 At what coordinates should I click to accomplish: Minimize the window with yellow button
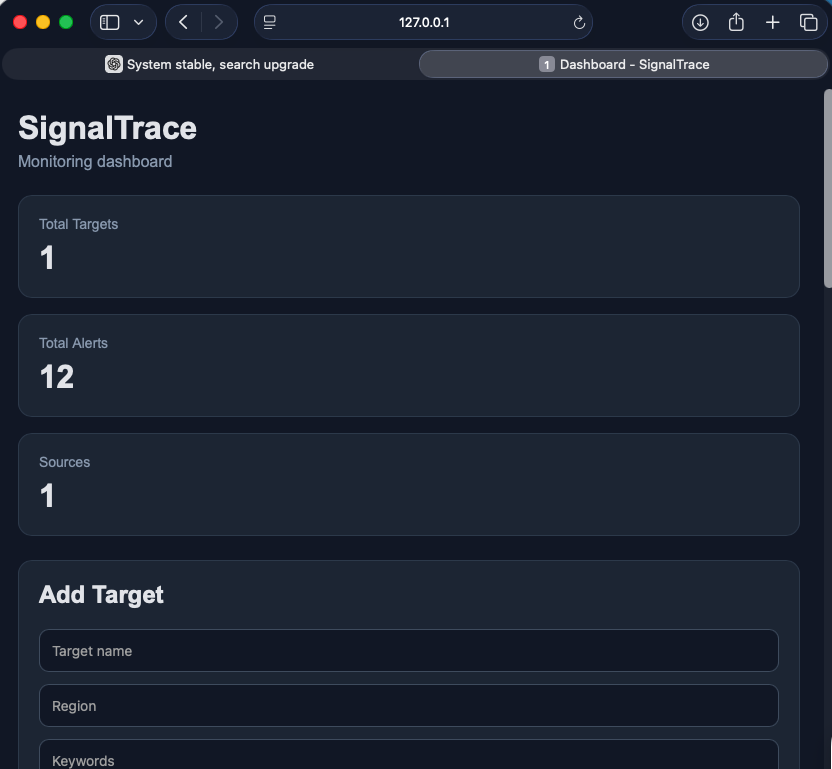pos(43,22)
